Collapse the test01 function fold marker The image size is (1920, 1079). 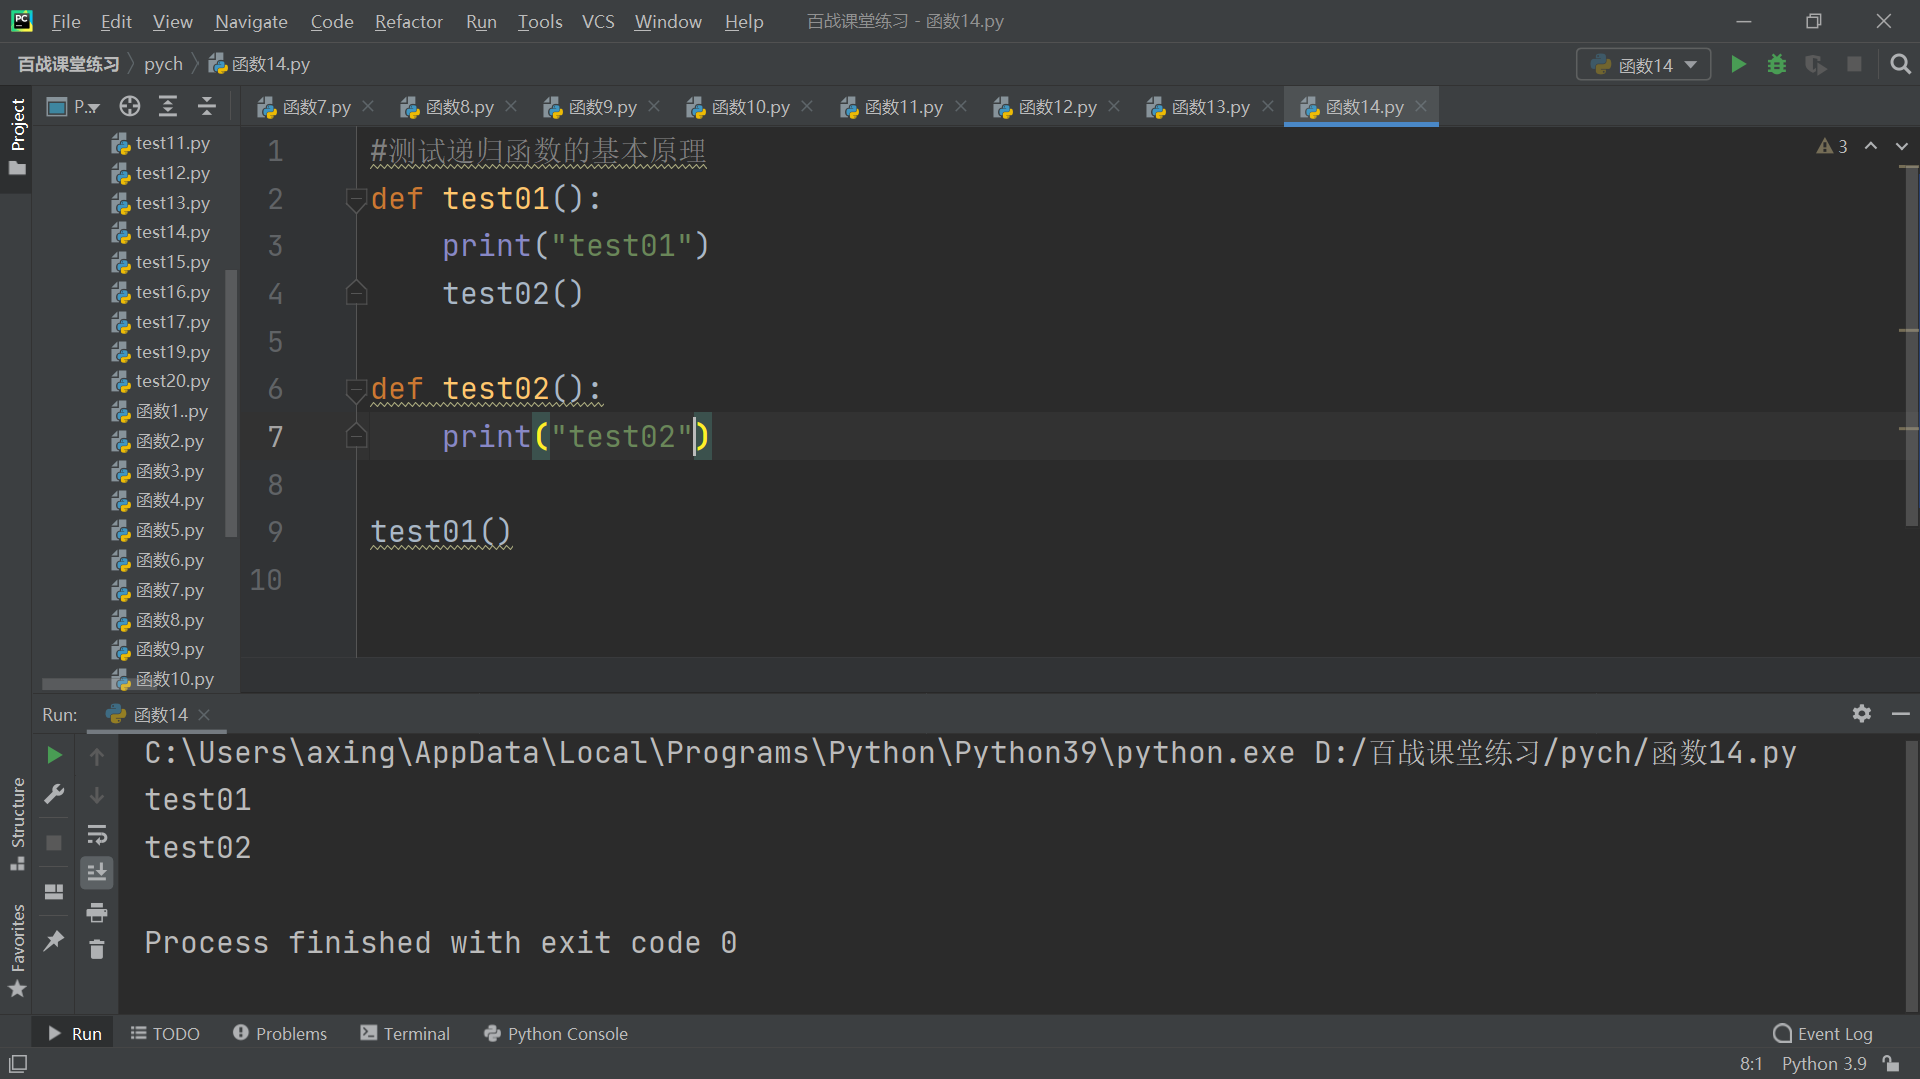(x=356, y=199)
